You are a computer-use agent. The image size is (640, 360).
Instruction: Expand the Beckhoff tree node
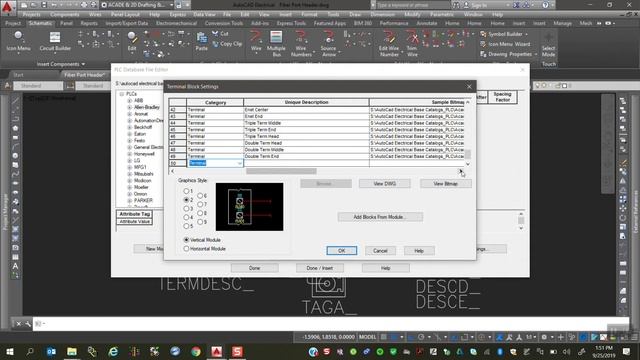(130, 127)
